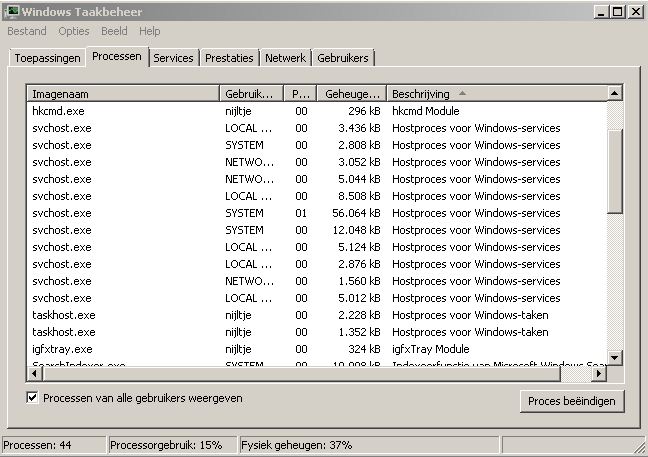Image resolution: width=648 pixels, height=457 pixels.
Task: Select taskhost.exe using 2.228 kB
Action: 317,315
